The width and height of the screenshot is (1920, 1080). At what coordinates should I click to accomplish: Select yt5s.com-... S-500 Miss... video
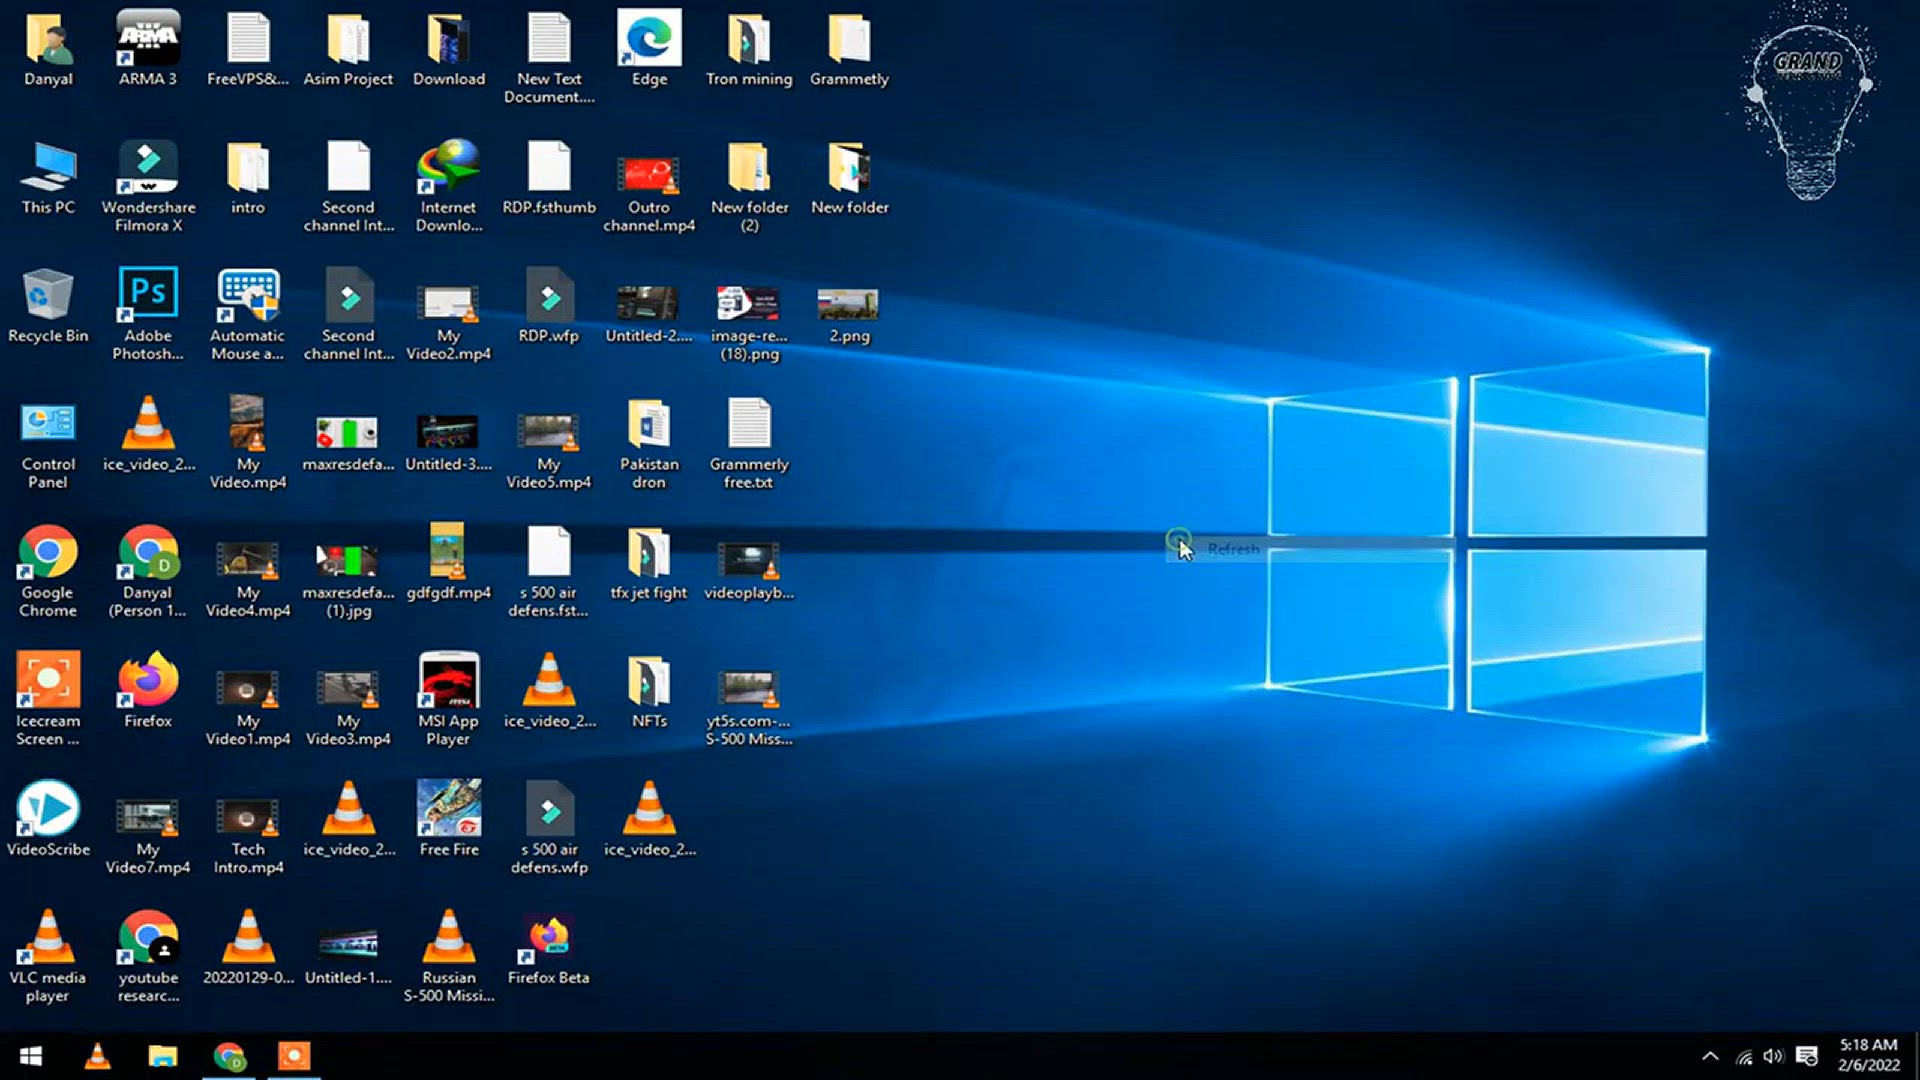point(749,707)
